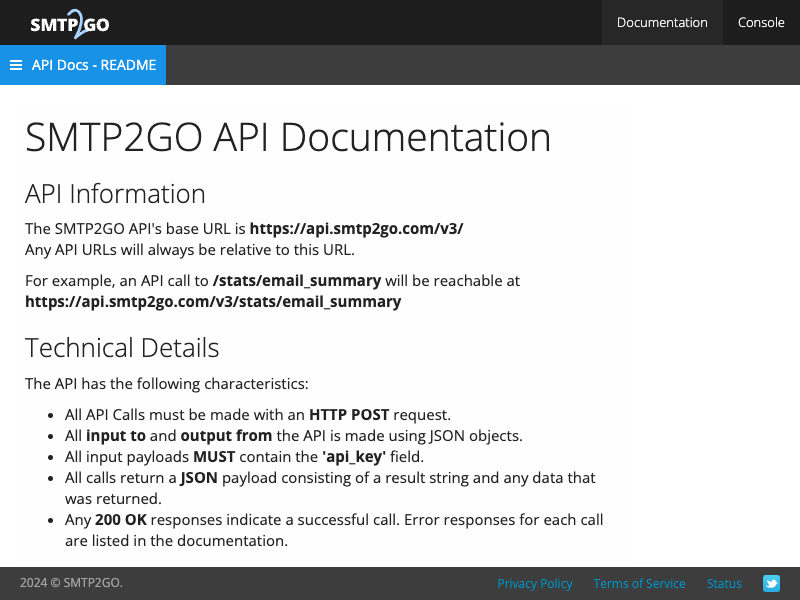Click the bold base URL https://api.smtp2go.com/v3/
The height and width of the screenshot is (600, 800).
click(x=356, y=229)
